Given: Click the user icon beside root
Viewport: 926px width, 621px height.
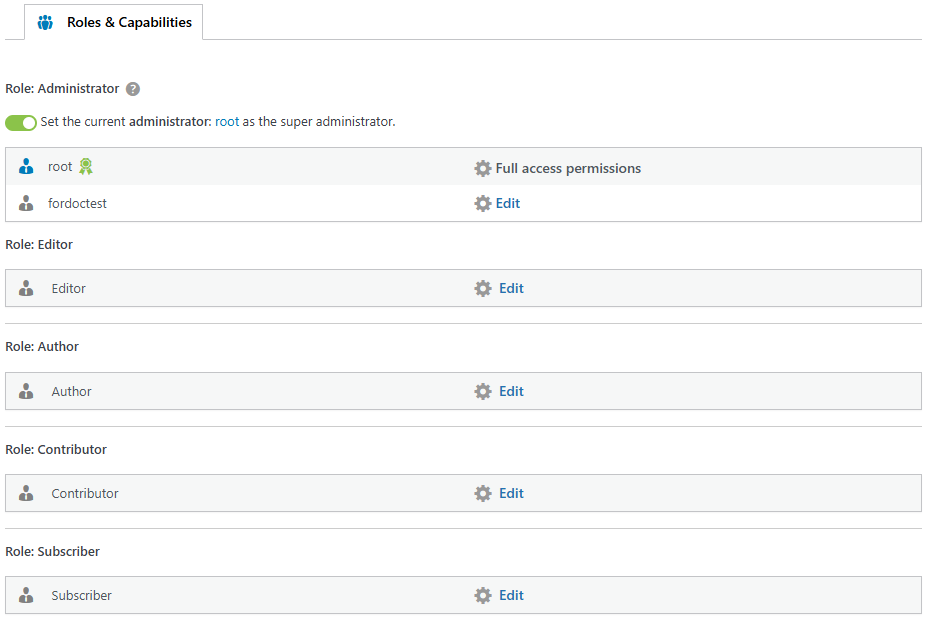Looking at the screenshot, I should 26,167.
